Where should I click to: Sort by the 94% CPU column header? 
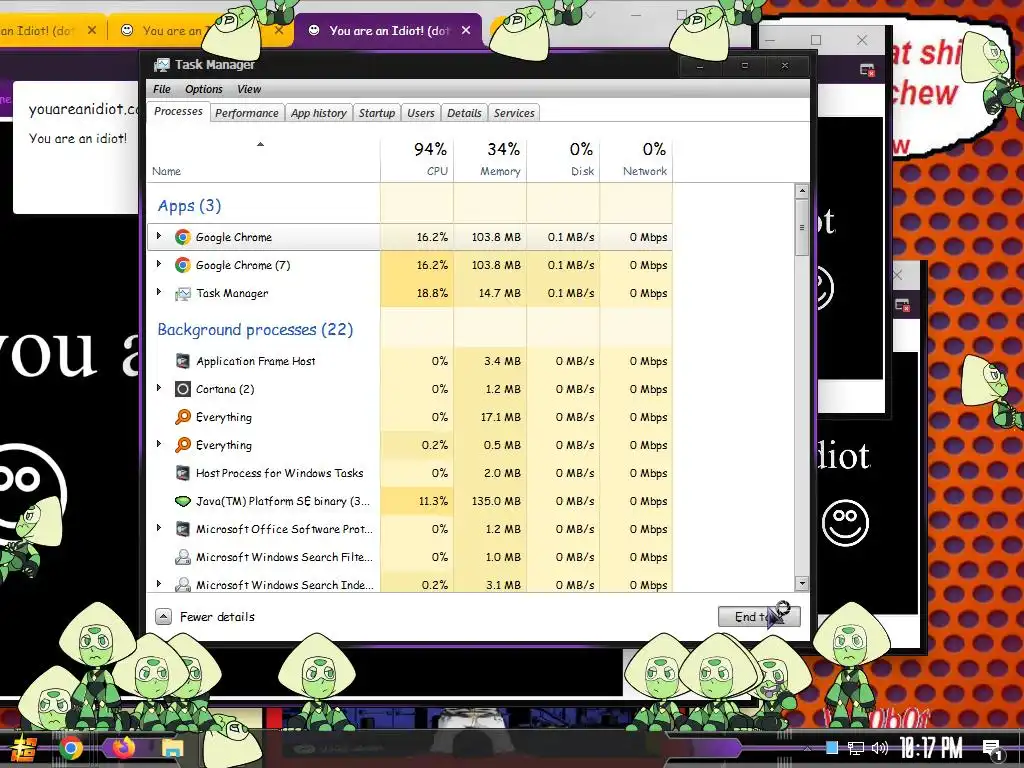pyautogui.click(x=417, y=159)
